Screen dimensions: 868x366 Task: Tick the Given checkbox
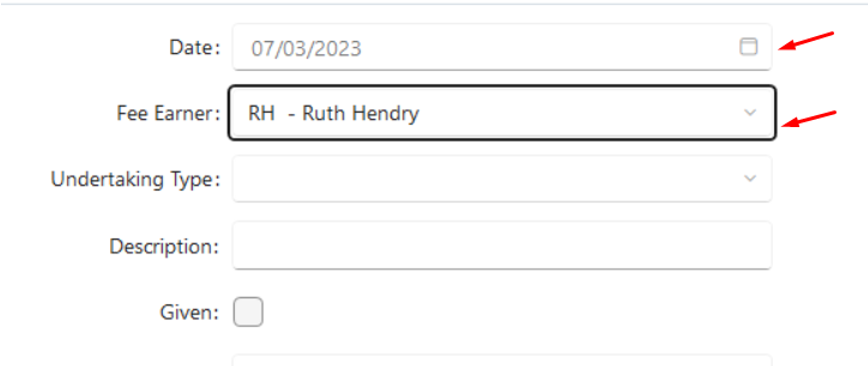(248, 312)
